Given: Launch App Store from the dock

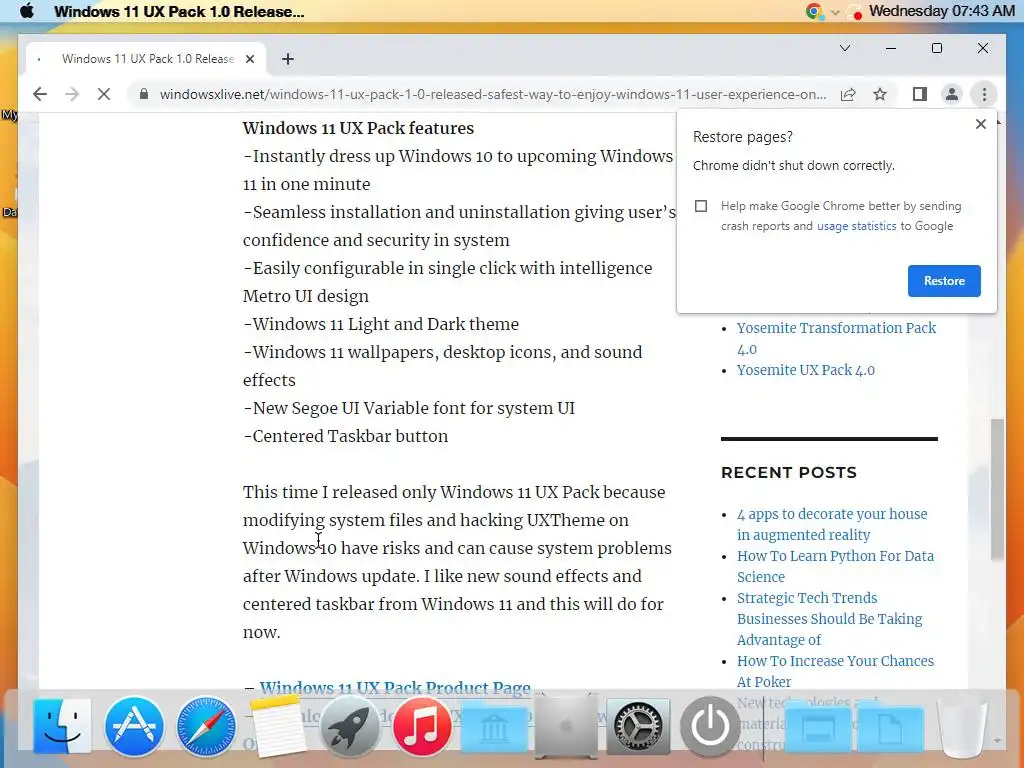Looking at the screenshot, I should point(134,726).
